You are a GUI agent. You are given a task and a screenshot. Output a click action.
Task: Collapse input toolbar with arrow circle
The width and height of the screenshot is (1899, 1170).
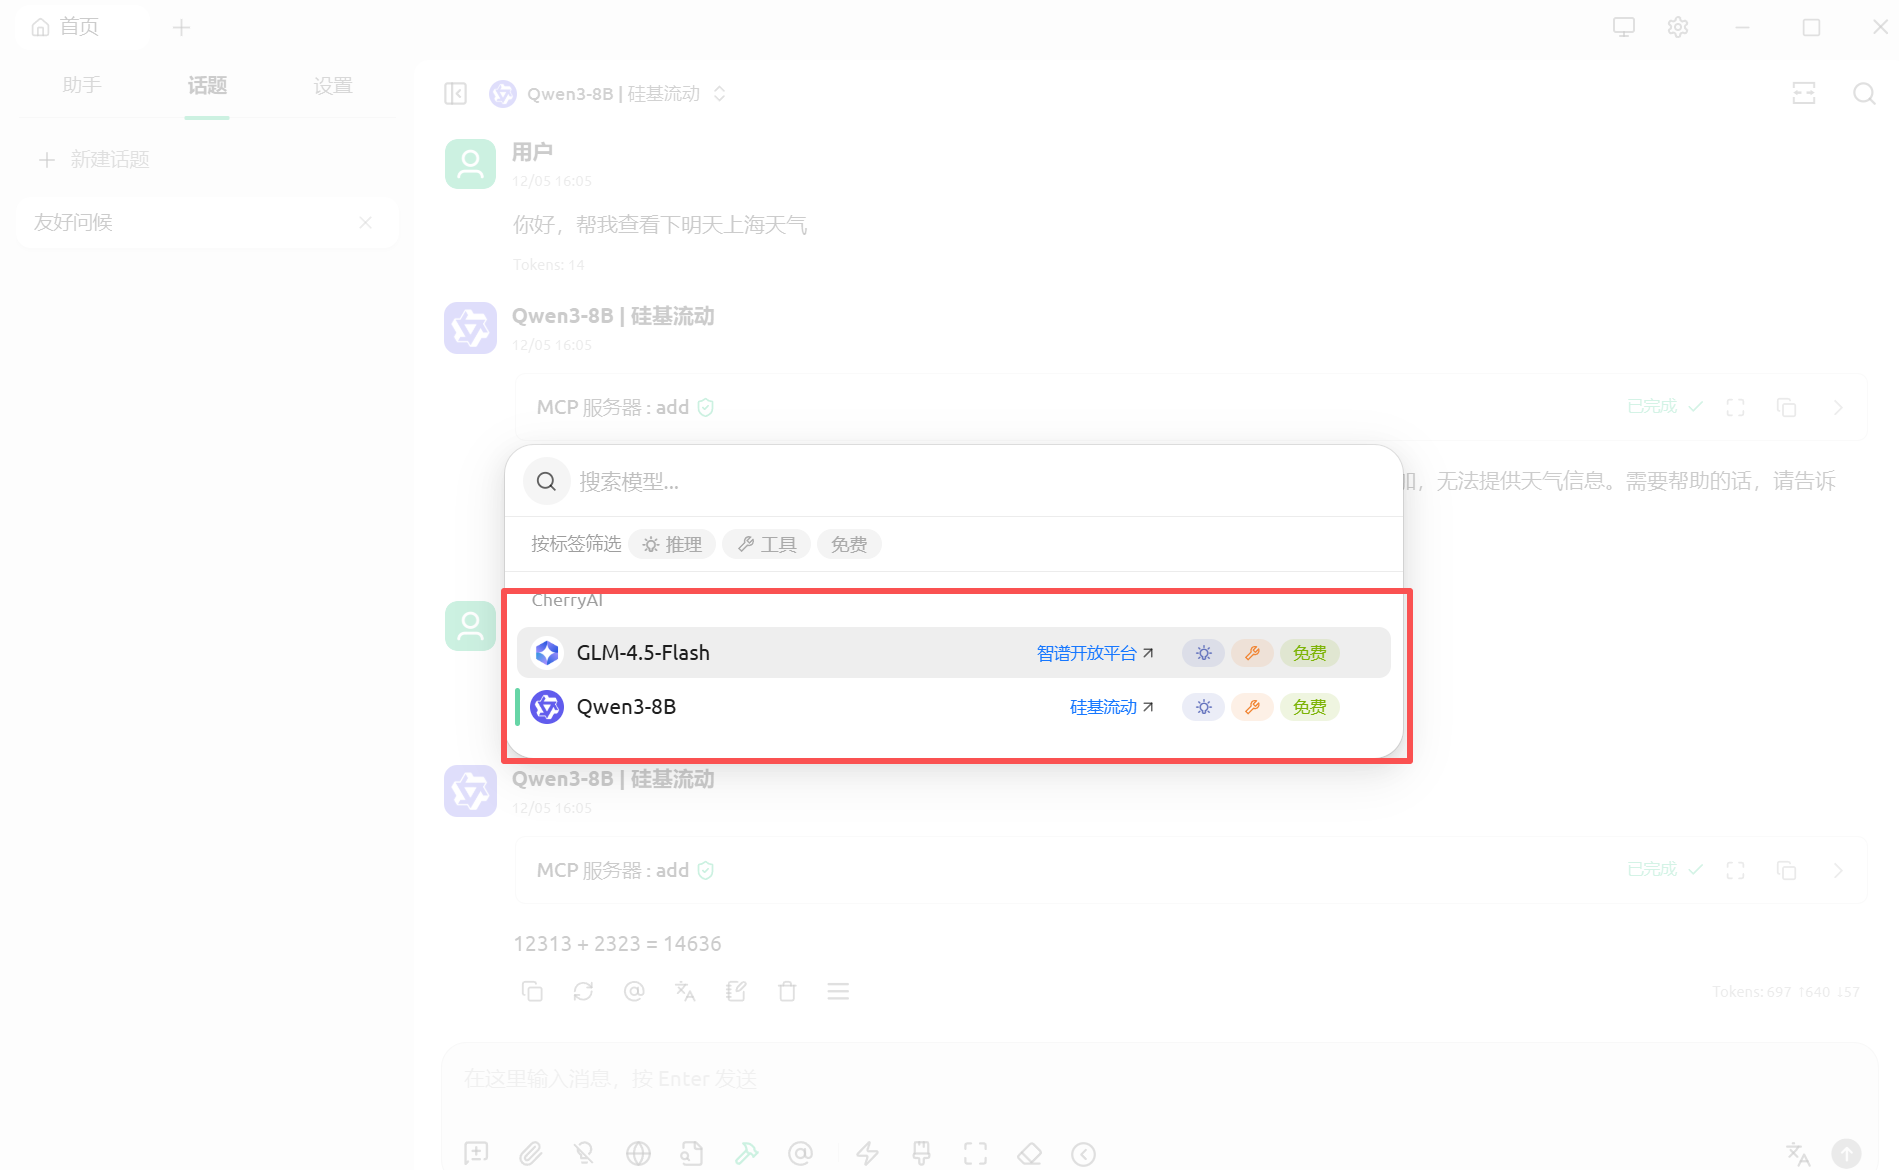pyautogui.click(x=1083, y=1153)
